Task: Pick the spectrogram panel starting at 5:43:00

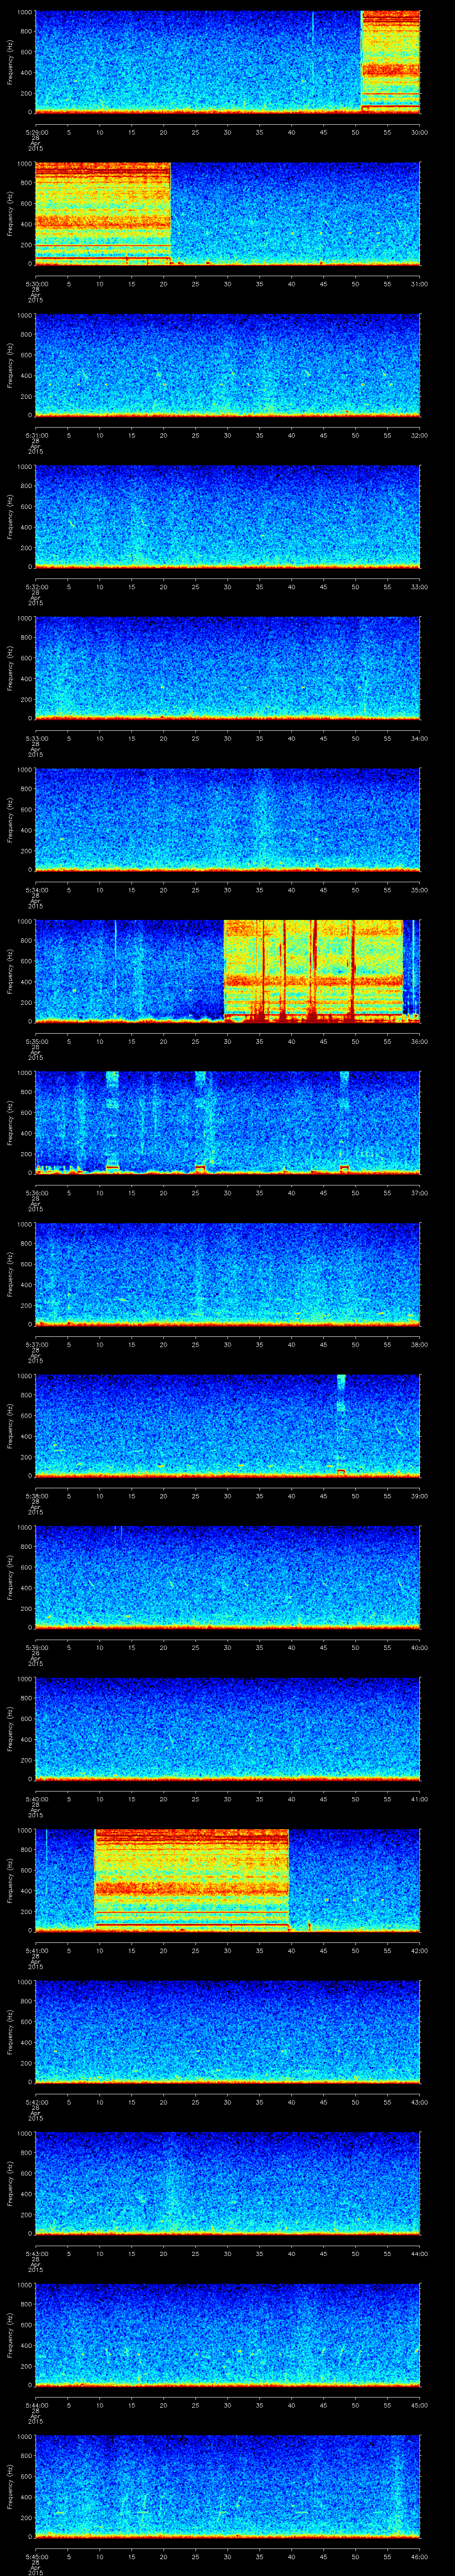Action: click(228, 2183)
